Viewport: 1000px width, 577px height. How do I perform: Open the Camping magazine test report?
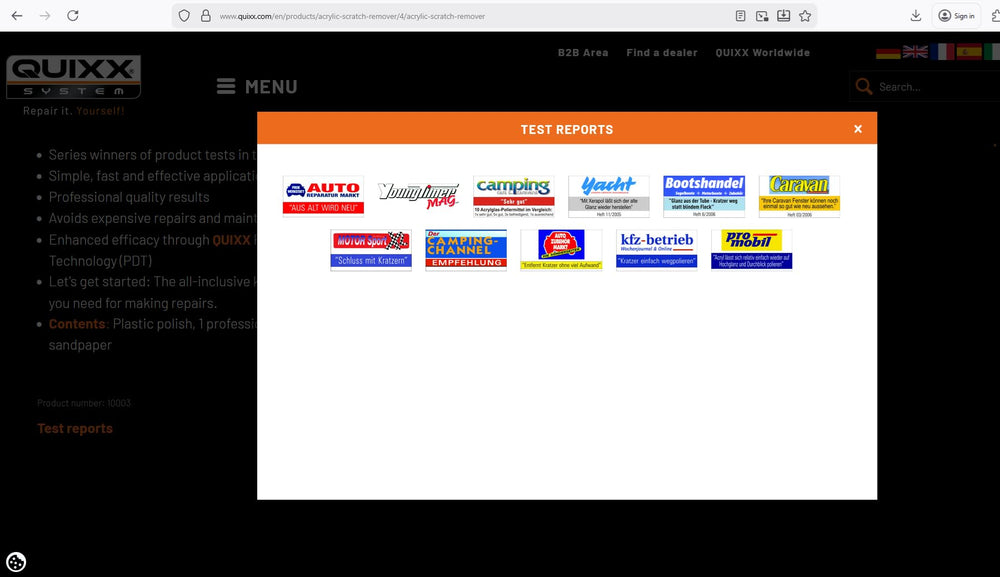(513, 196)
